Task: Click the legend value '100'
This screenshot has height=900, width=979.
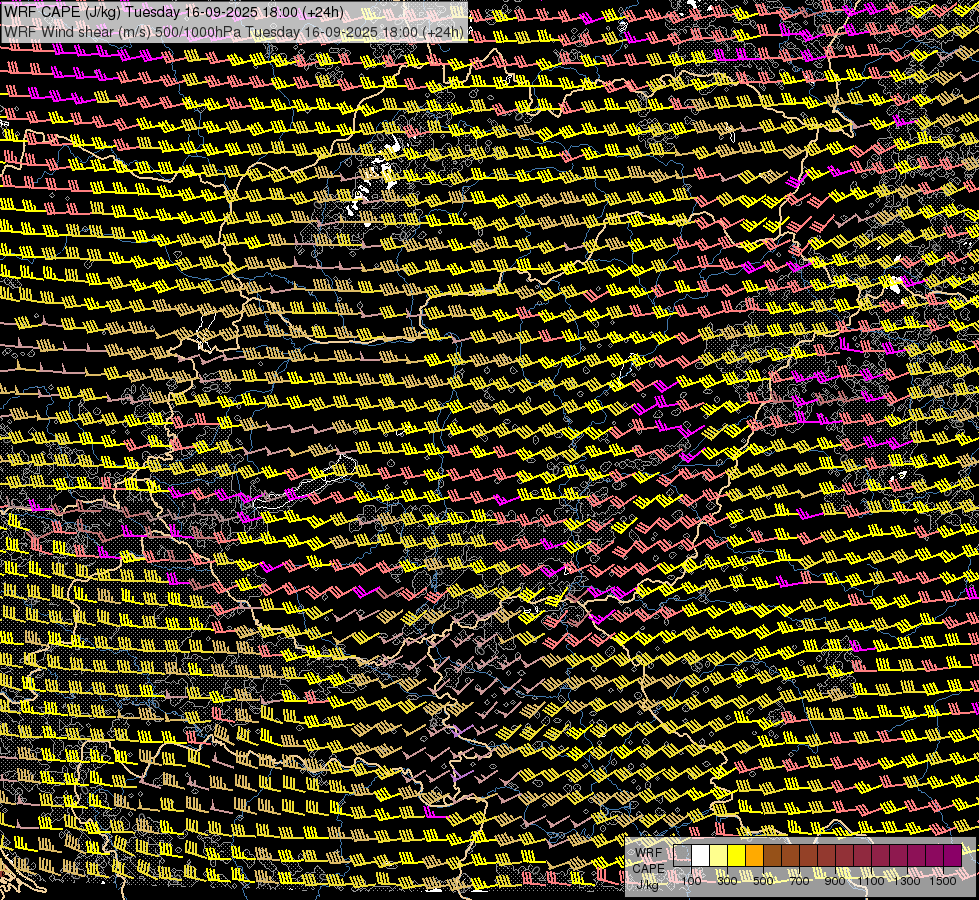Action: (691, 881)
